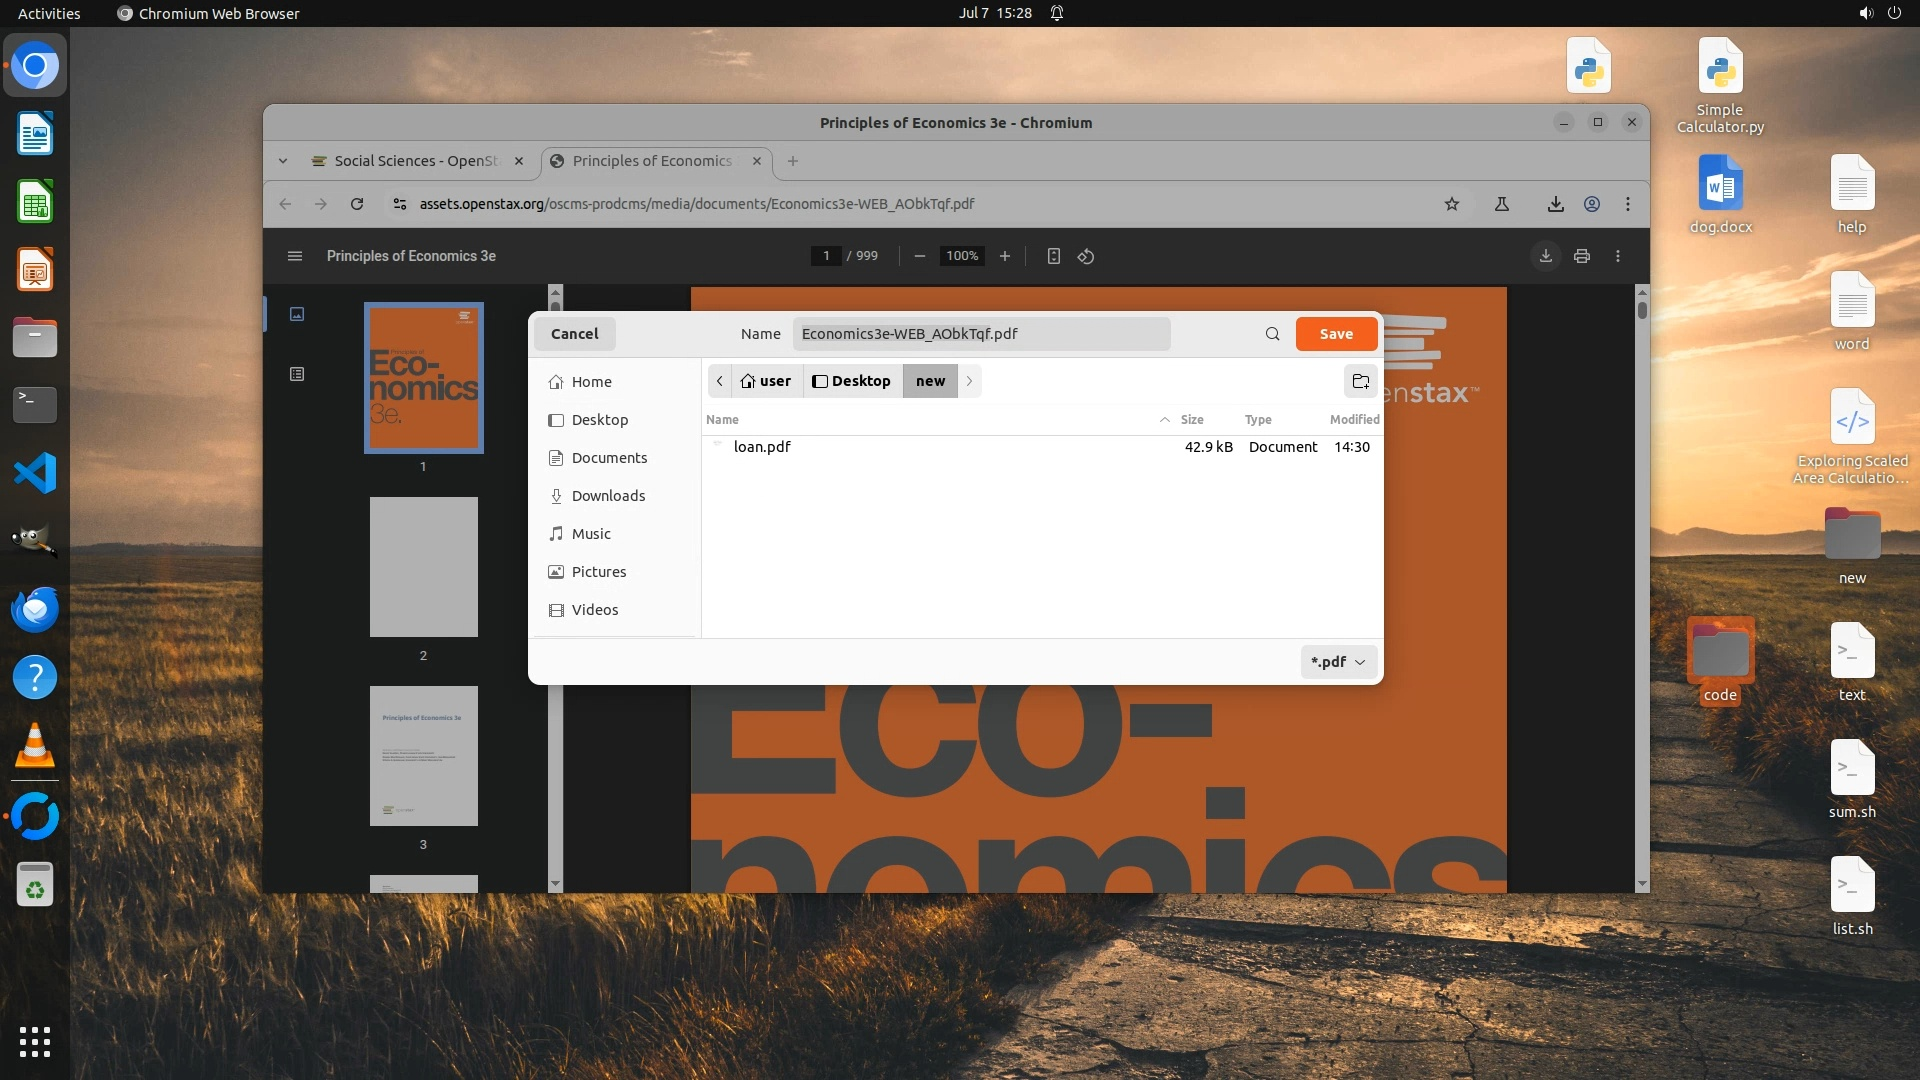The image size is (1920, 1080).
Task: Click the file Name input field
Action: coord(980,334)
